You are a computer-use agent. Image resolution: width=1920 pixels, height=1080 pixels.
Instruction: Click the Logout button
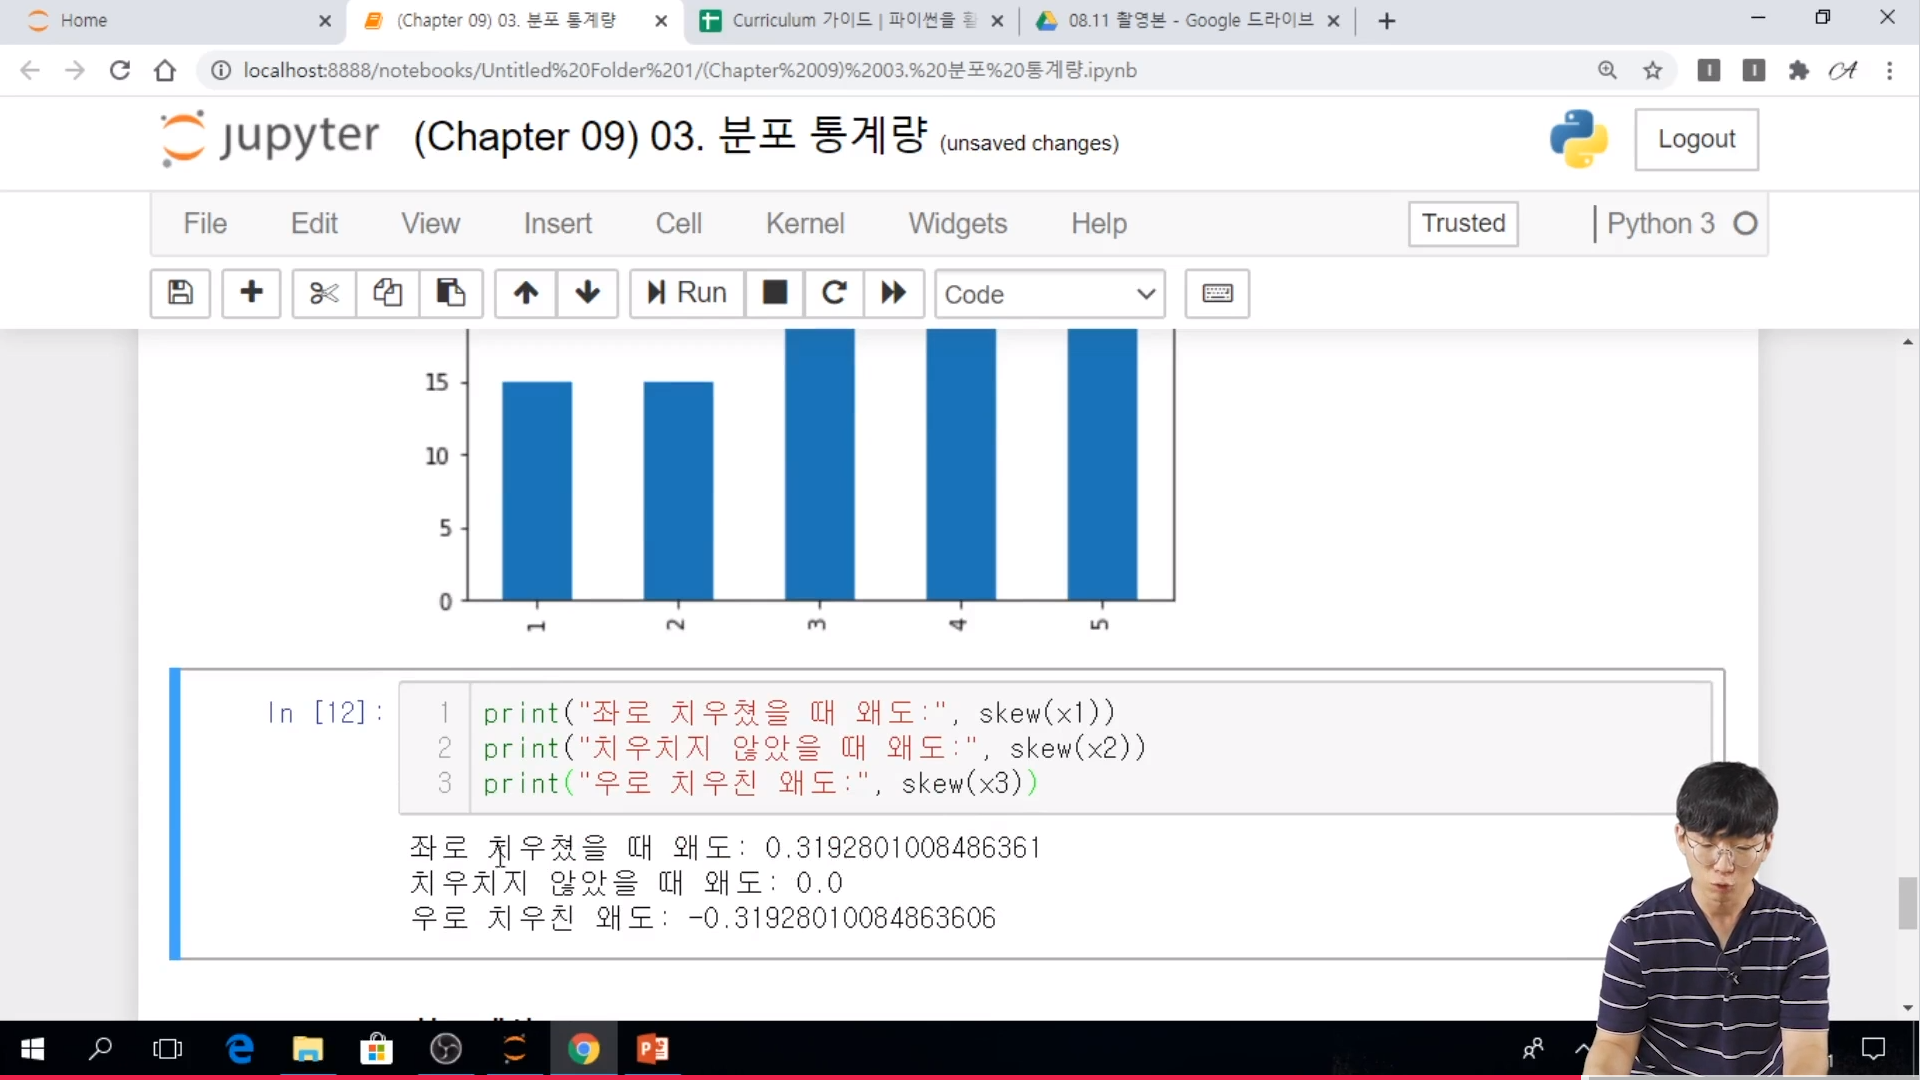1696,139
